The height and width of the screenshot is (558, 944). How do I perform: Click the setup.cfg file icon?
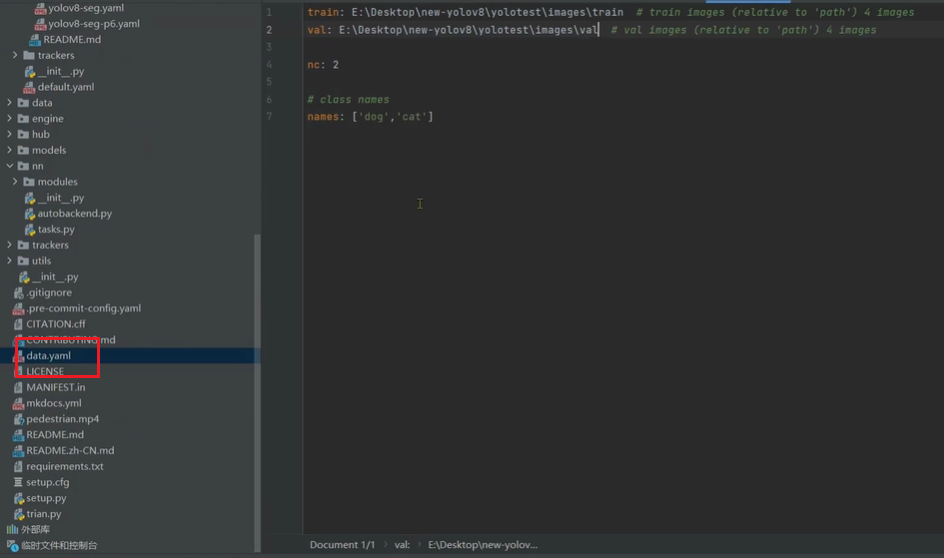click(x=18, y=482)
